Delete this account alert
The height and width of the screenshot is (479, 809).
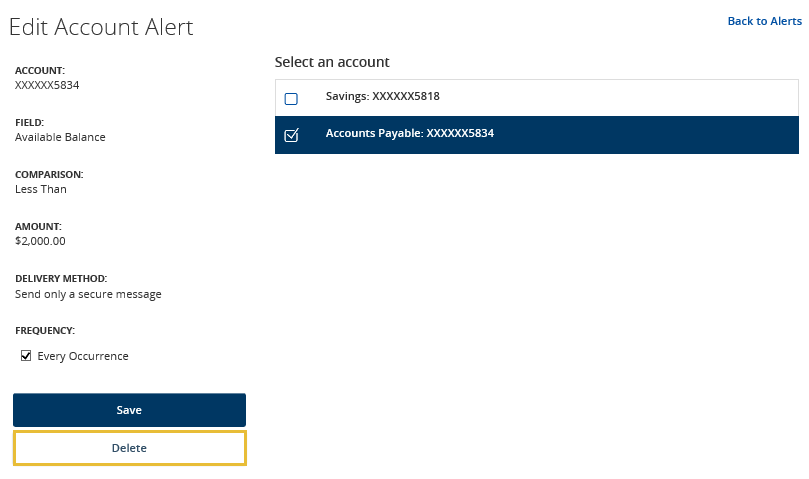pos(130,448)
